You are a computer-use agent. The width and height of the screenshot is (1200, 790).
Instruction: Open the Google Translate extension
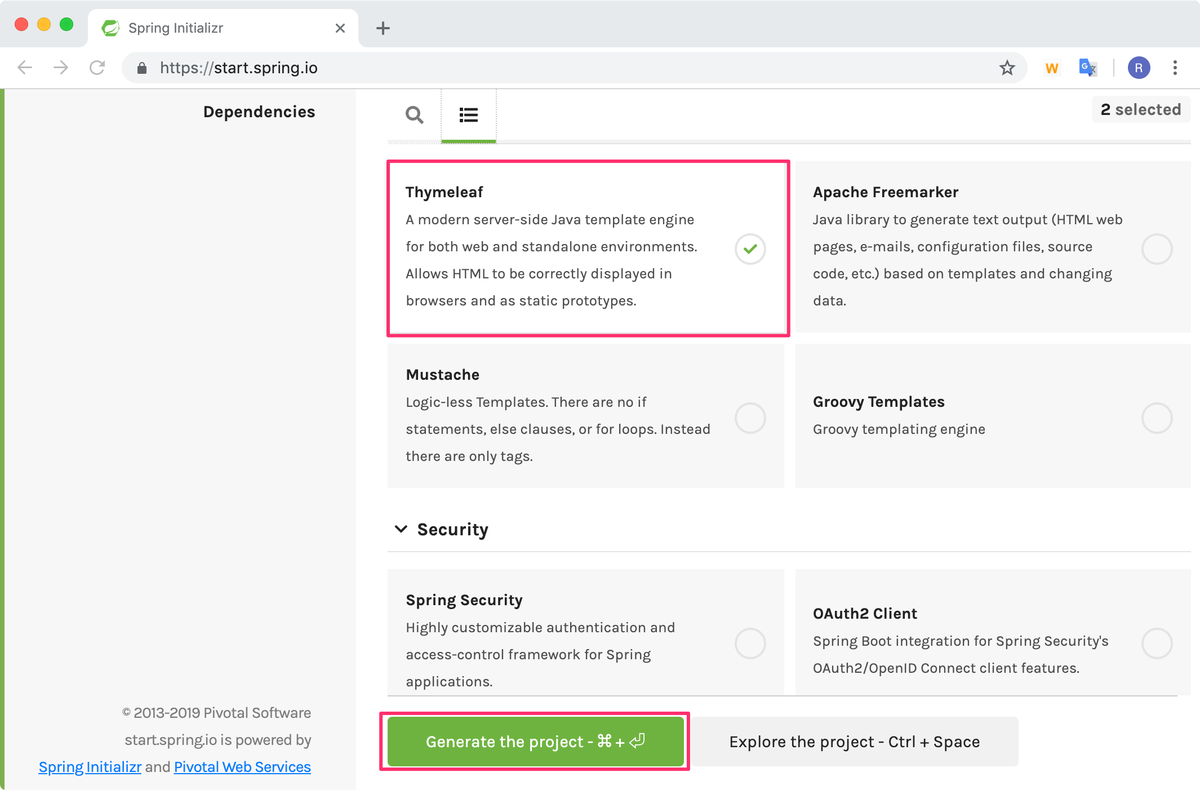(x=1088, y=68)
